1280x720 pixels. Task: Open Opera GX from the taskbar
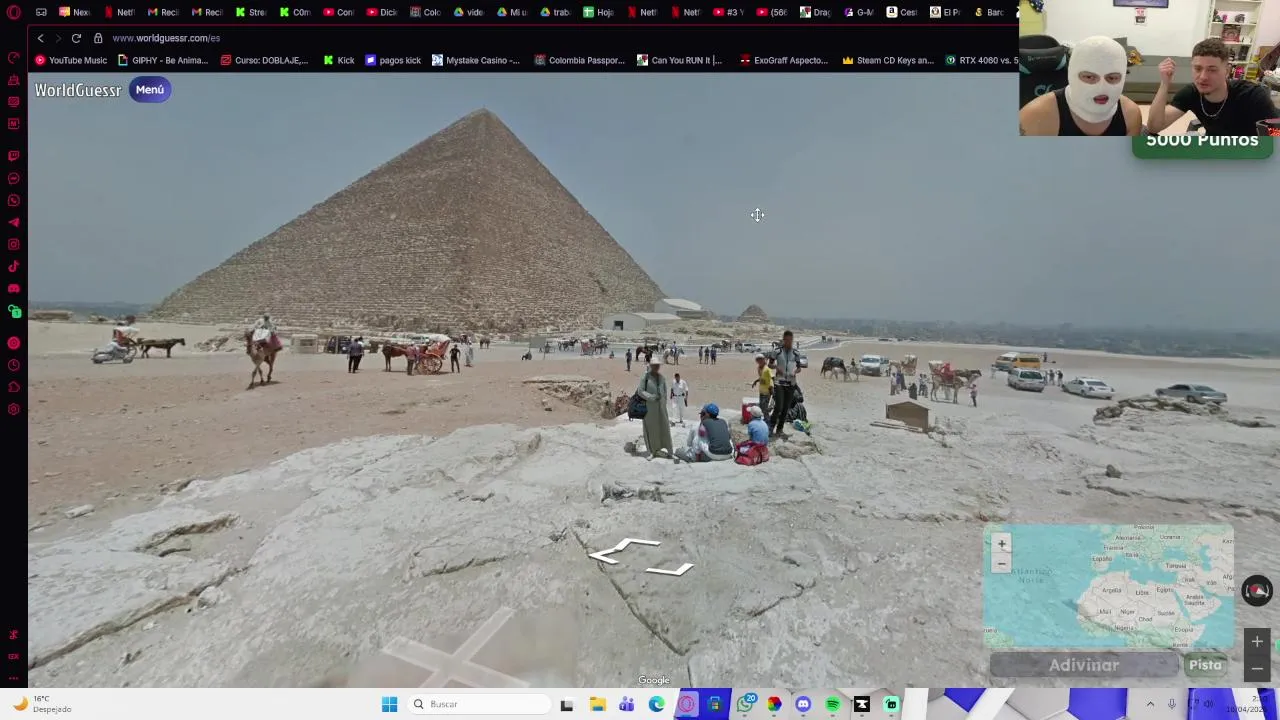click(x=686, y=704)
